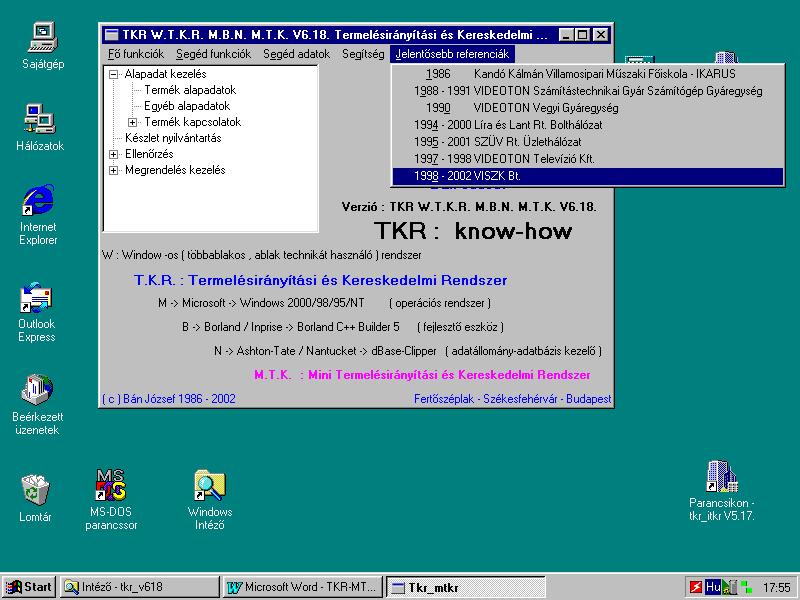The image size is (800, 600).
Task: Click the blue "T.K.R. : Termelésirányítási és Kereskedelmi Rendszer" line
Action: pos(320,280)
